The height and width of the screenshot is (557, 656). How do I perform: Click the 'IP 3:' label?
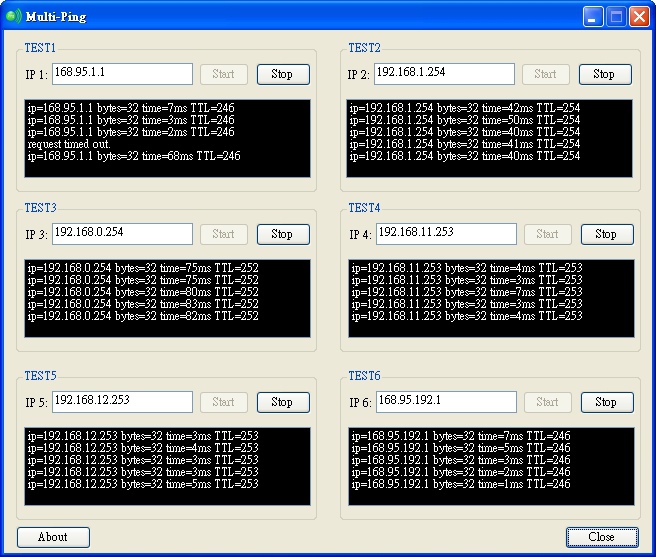pyautogui.click(x=37, y=235)
